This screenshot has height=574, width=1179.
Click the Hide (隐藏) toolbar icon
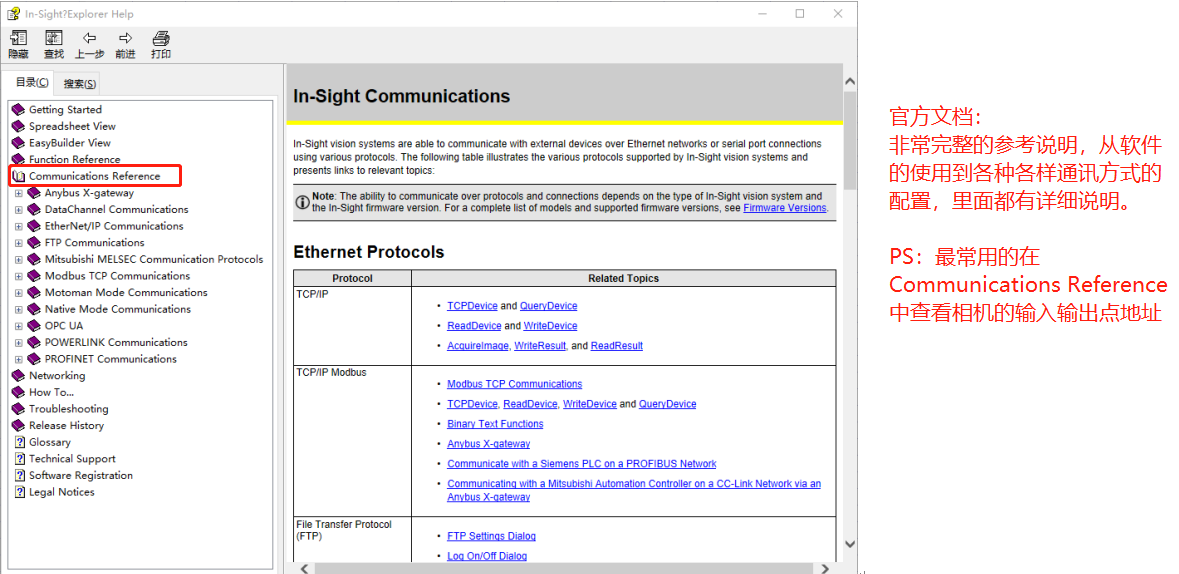(x=19, y=38)
